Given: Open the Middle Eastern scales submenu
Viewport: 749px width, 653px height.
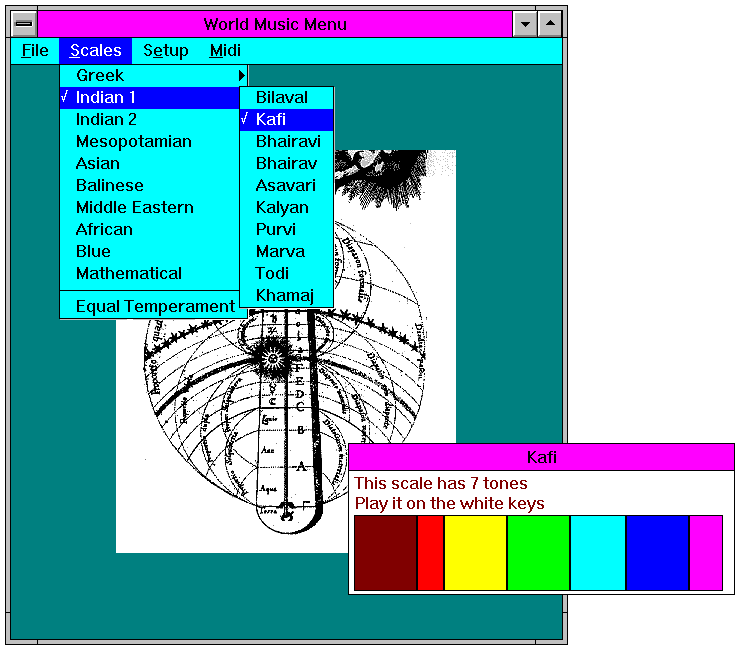Looking at the screenshot, I should (x=150, y=207).
